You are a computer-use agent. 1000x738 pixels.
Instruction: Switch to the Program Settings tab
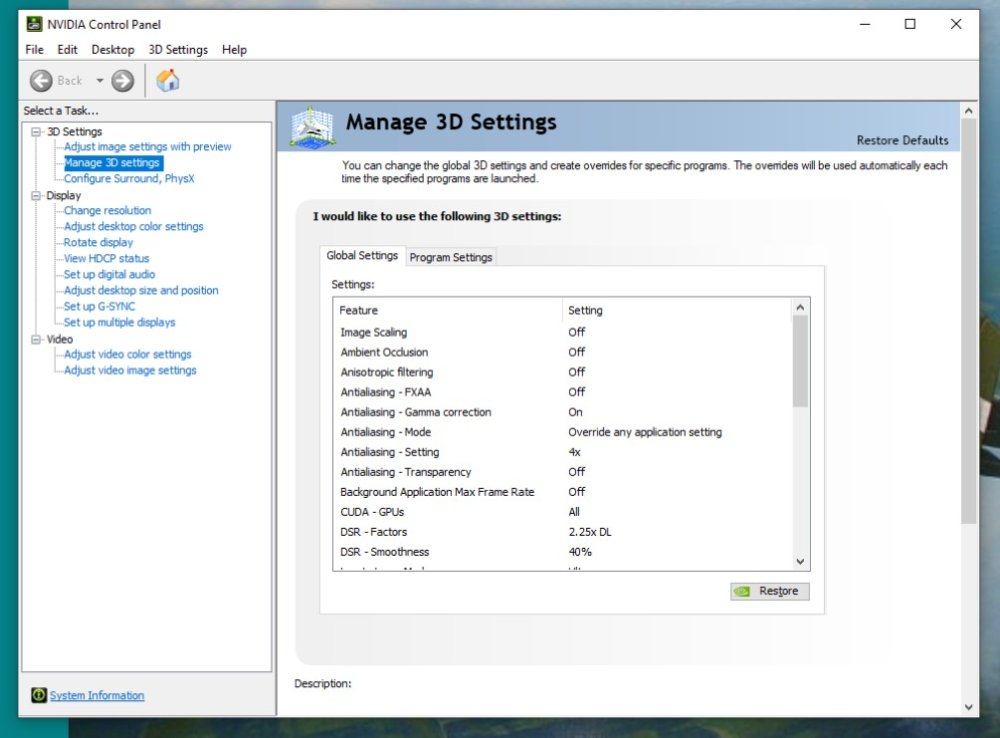451,257
